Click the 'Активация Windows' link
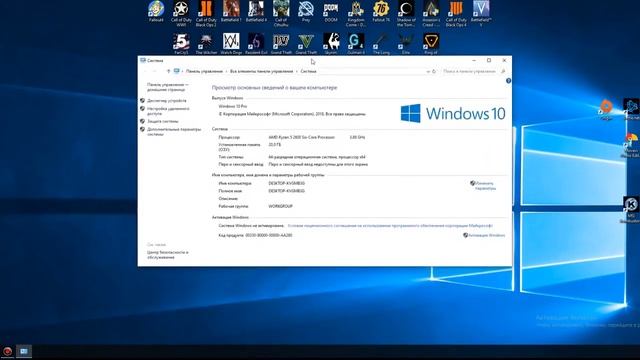This screenshot has width=640, height=360. (x=487, y=236)
